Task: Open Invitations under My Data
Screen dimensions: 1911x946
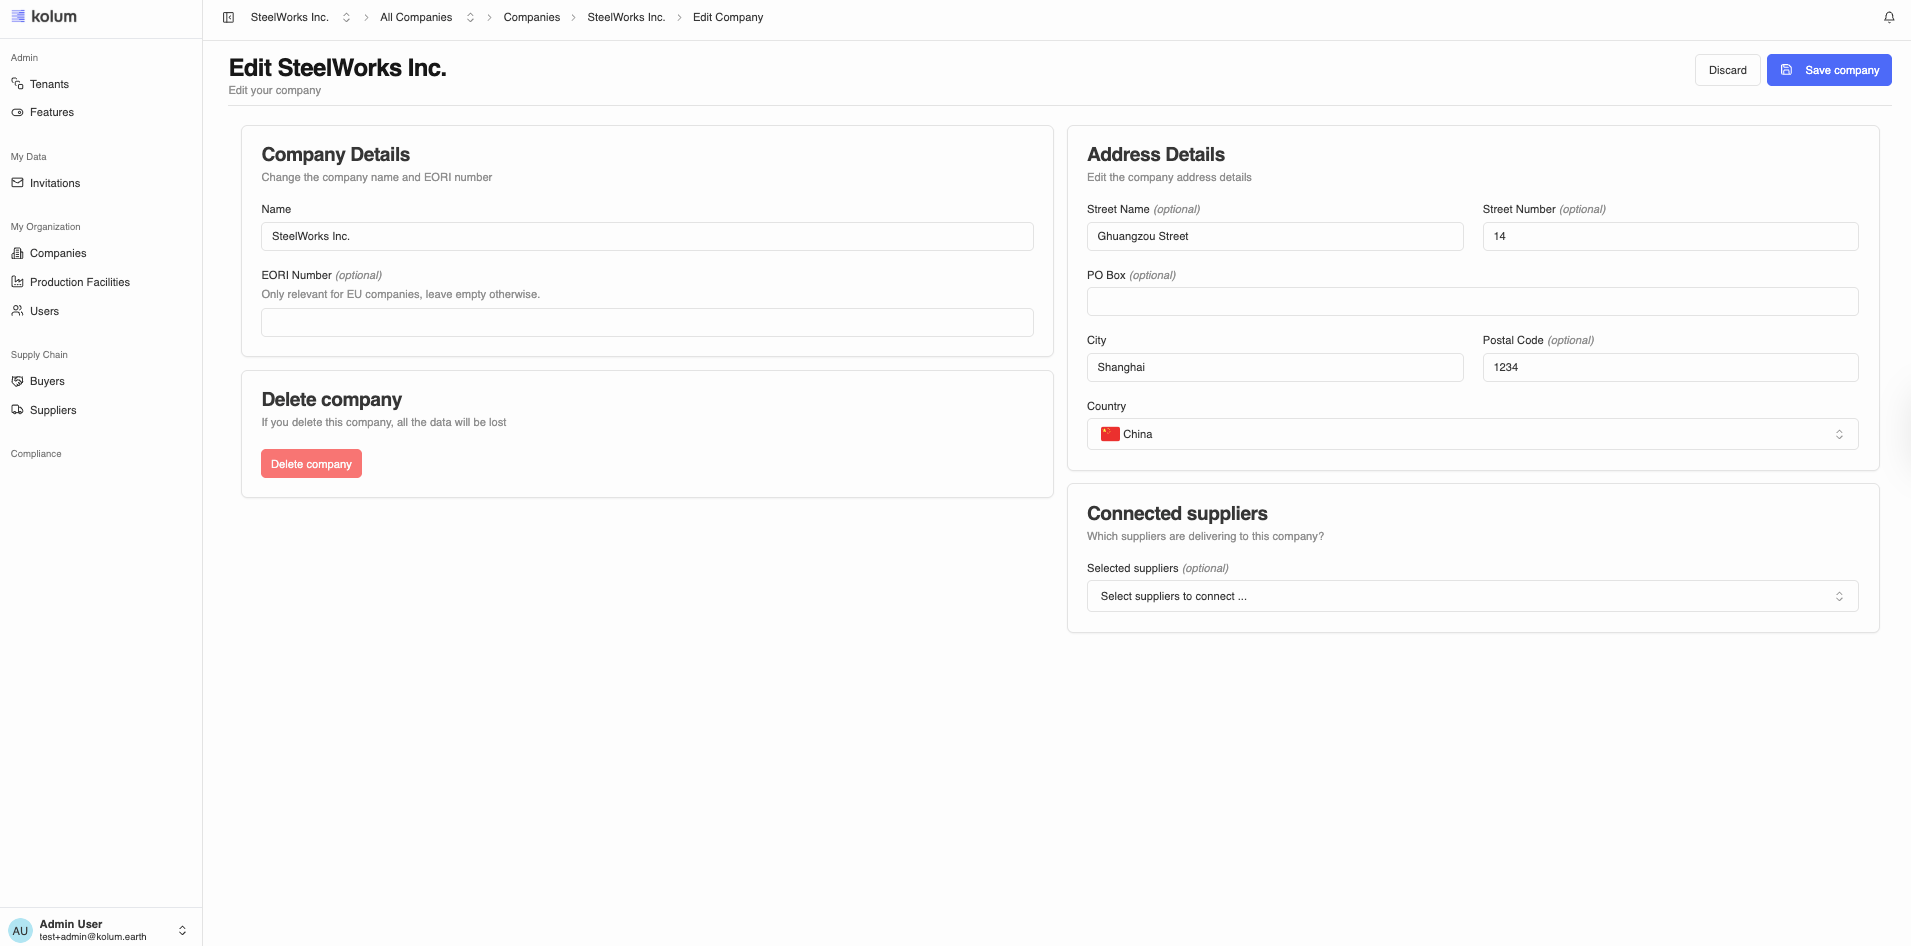Action: [54, 183]
